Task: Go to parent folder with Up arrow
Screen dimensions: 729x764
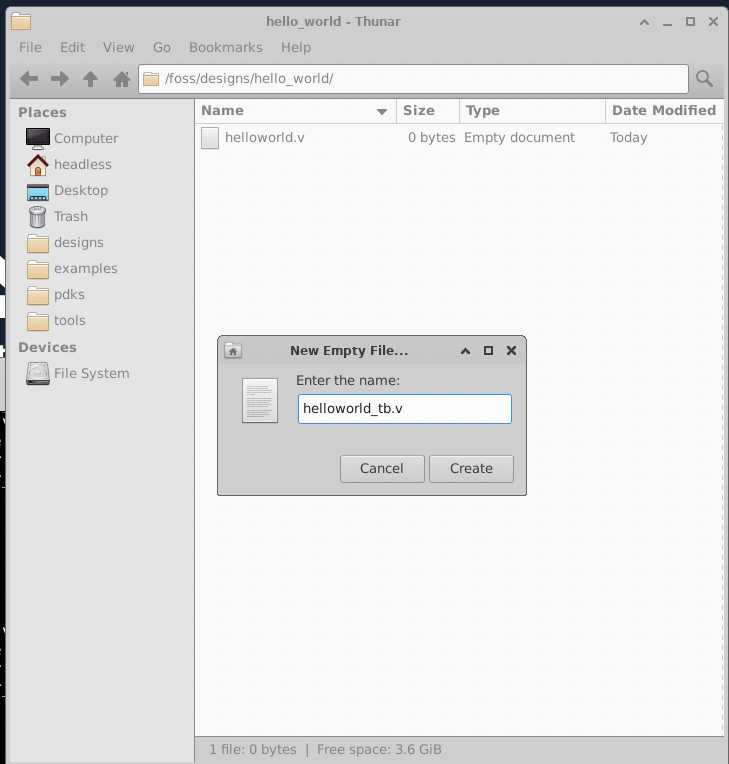Action: coord(91,79)
